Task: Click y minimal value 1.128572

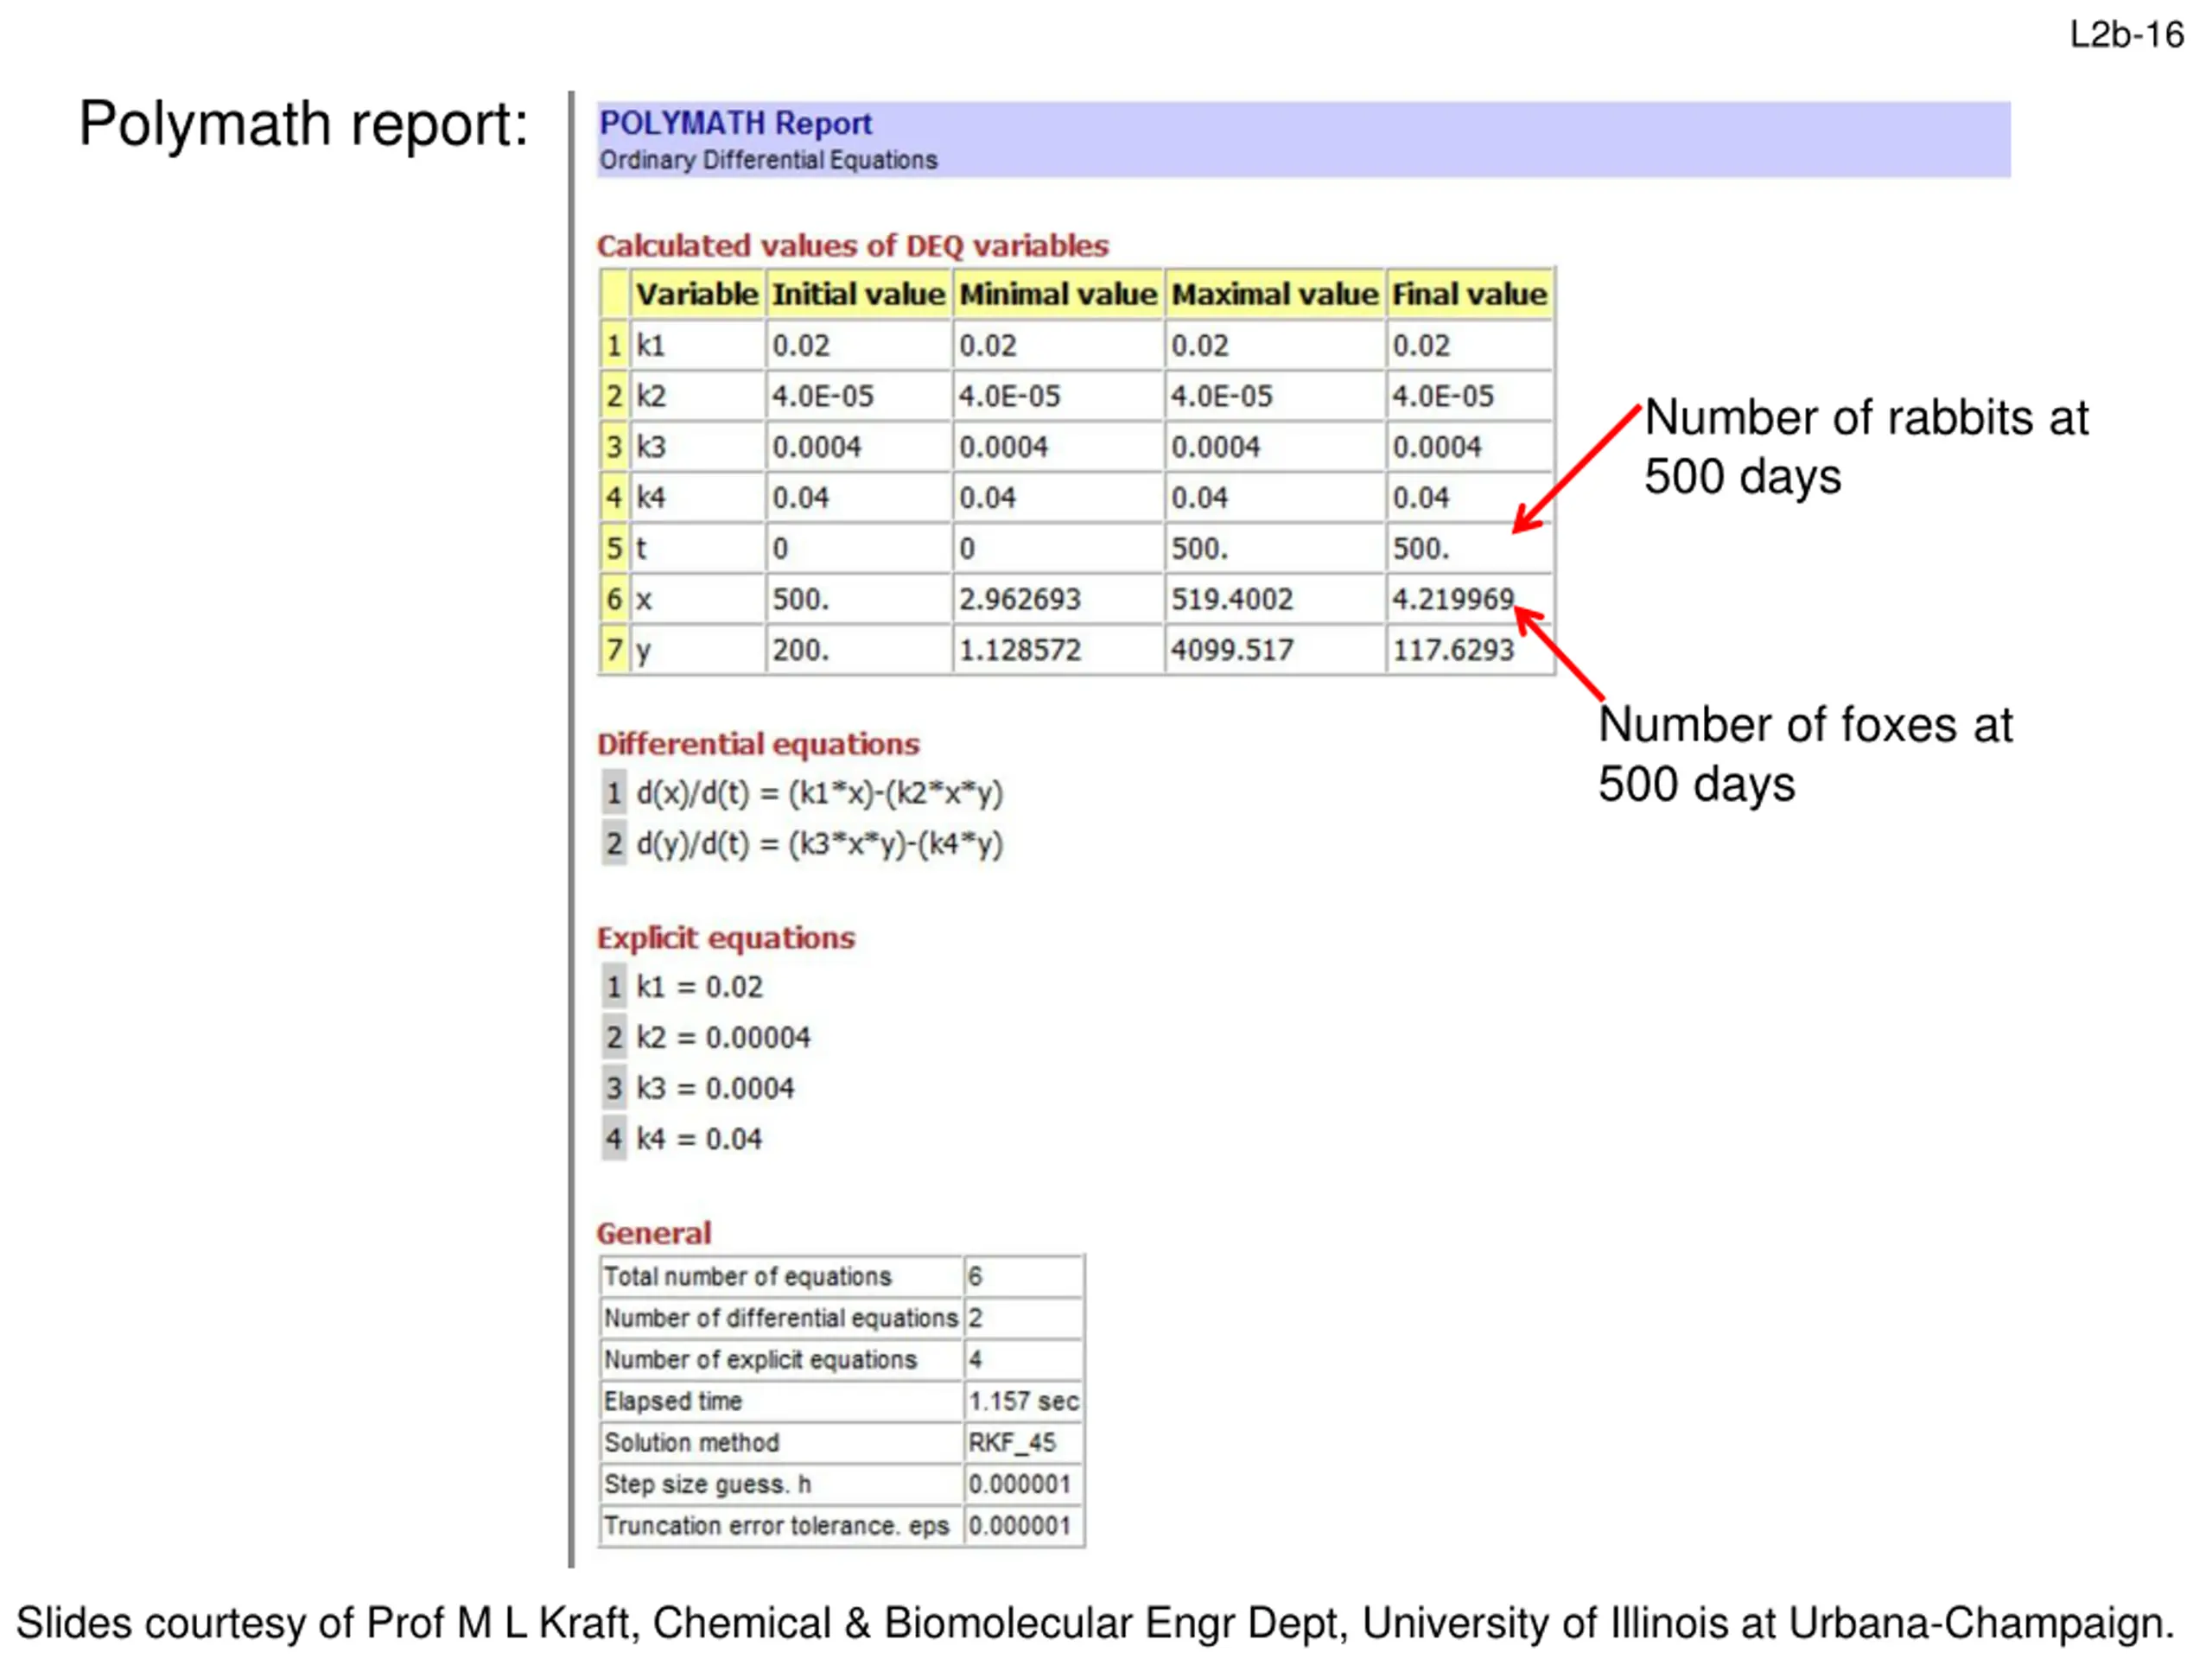Action: click(1020, 650)
